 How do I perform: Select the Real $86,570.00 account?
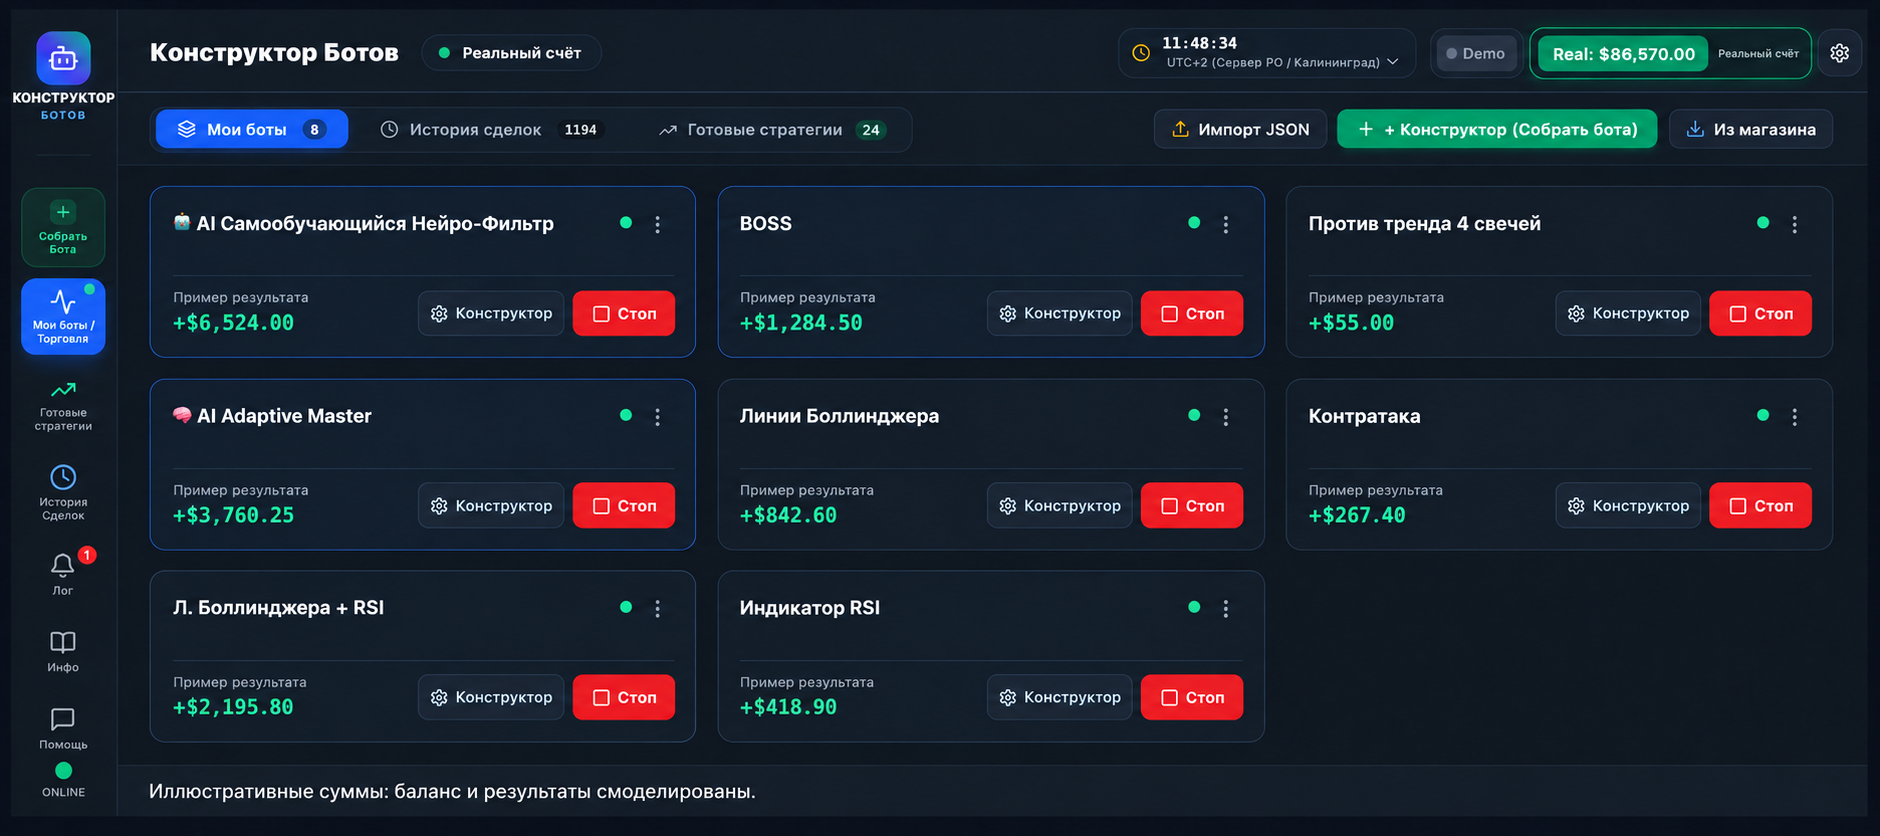pos(1623,54)
